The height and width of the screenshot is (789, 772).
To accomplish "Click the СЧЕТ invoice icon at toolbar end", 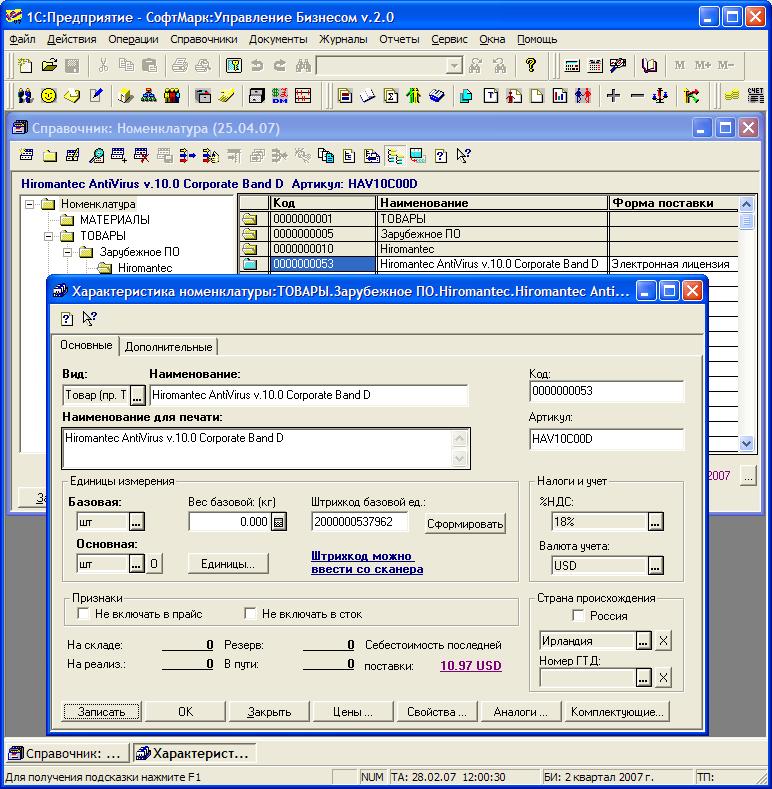I will (755, 95).
